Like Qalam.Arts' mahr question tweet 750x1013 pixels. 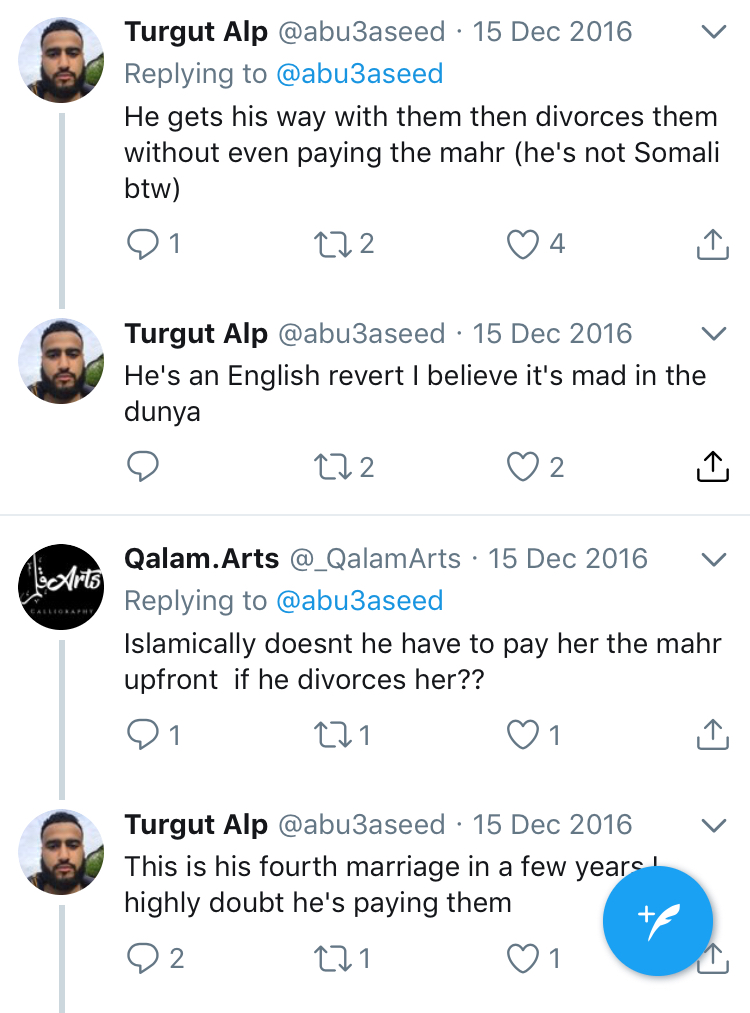click(x=524, y=735)
